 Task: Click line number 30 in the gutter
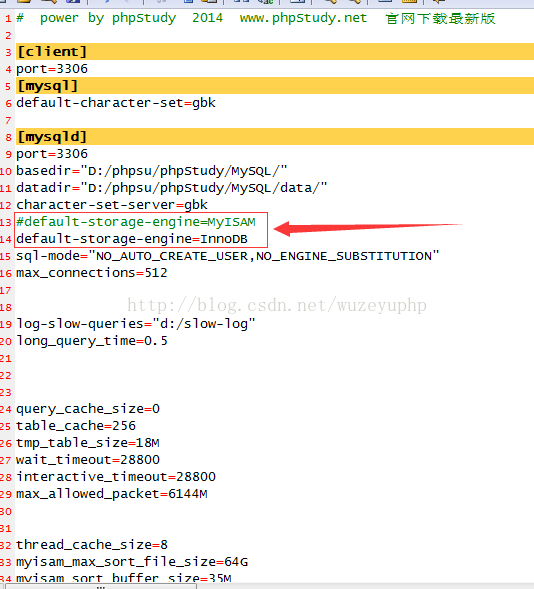pos(6,511)
